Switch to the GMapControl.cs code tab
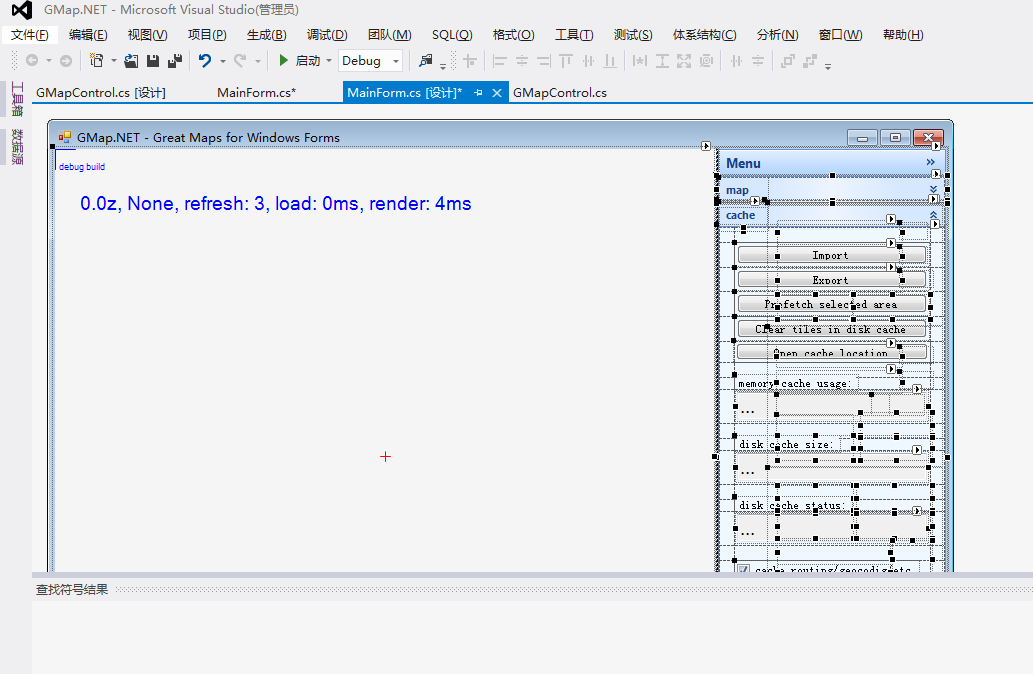The width and height of the screenshot is (1033, 674). click(x=560, y=93)
